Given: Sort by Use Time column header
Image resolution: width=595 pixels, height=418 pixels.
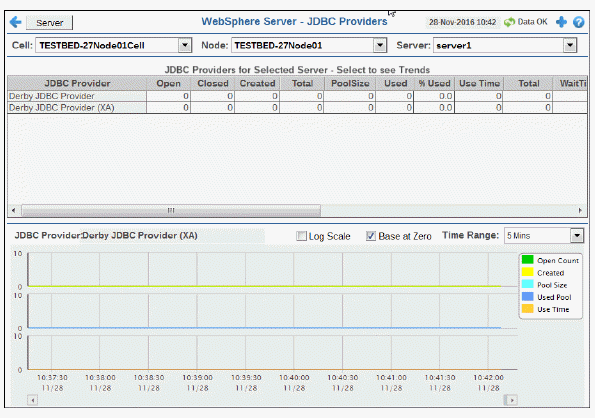Looking at the screenshot, I should (479, 83).
